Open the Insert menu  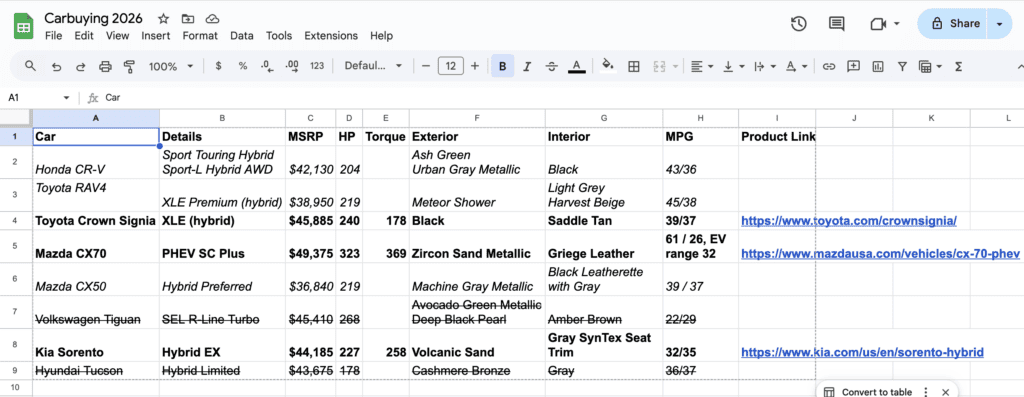pyautogui.click(x=155, y=36)
